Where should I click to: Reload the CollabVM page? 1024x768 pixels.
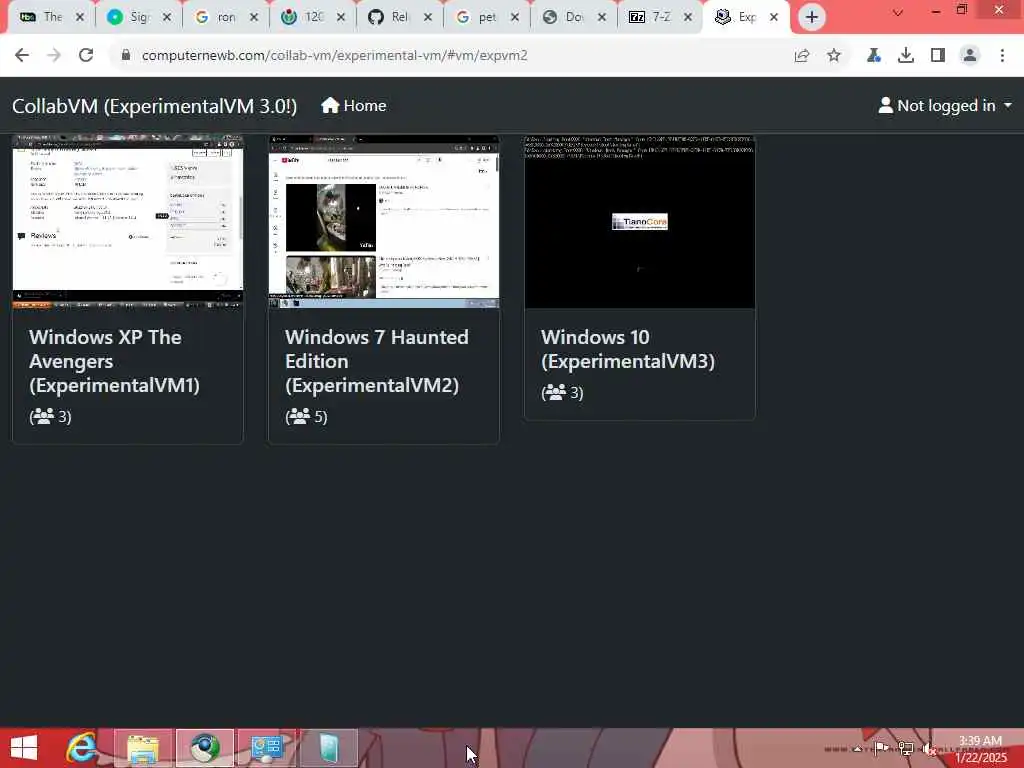[x=86, y=56]
